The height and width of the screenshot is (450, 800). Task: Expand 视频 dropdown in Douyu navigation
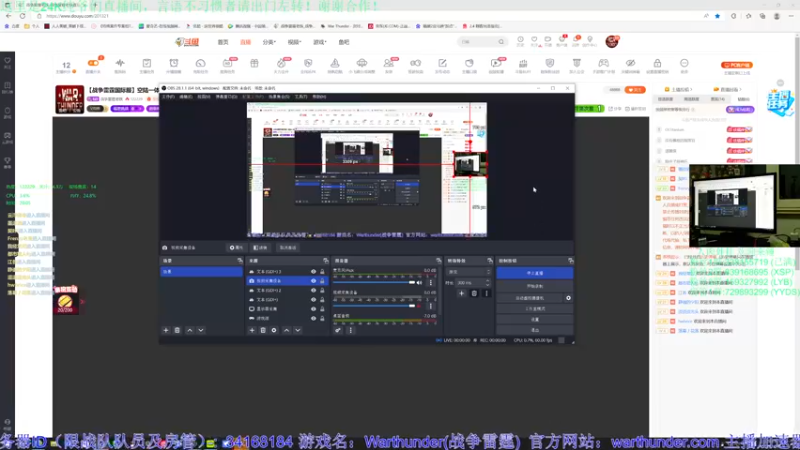click(294, 42)
